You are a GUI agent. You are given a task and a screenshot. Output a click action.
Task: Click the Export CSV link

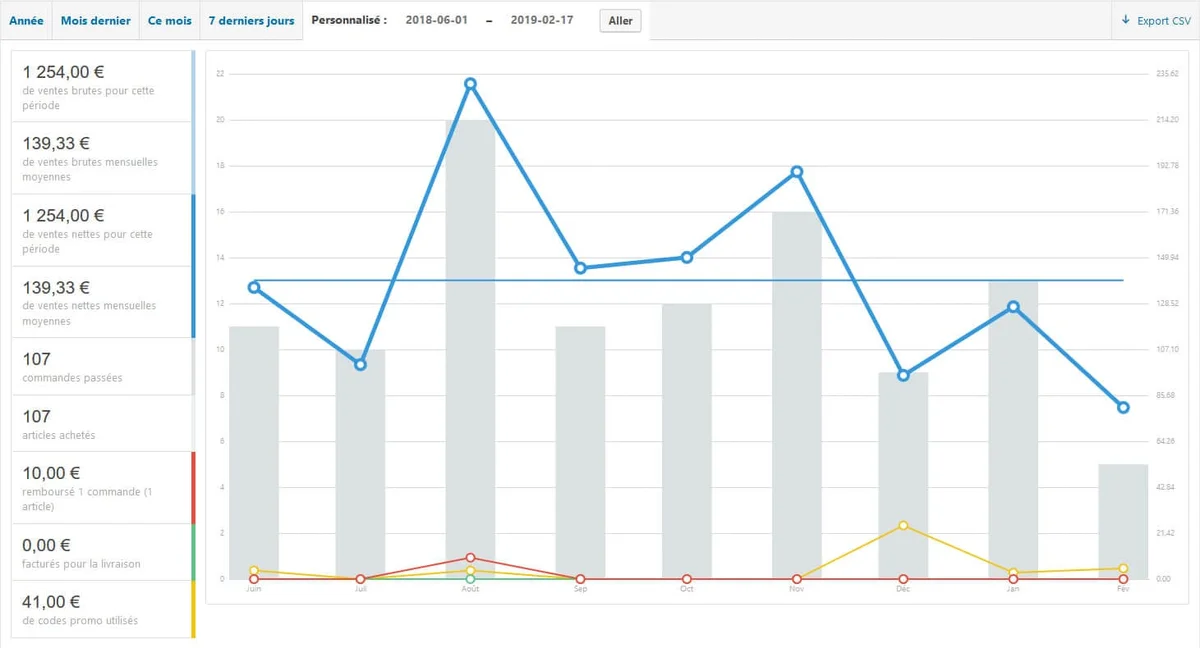(x=1163, y=21)
